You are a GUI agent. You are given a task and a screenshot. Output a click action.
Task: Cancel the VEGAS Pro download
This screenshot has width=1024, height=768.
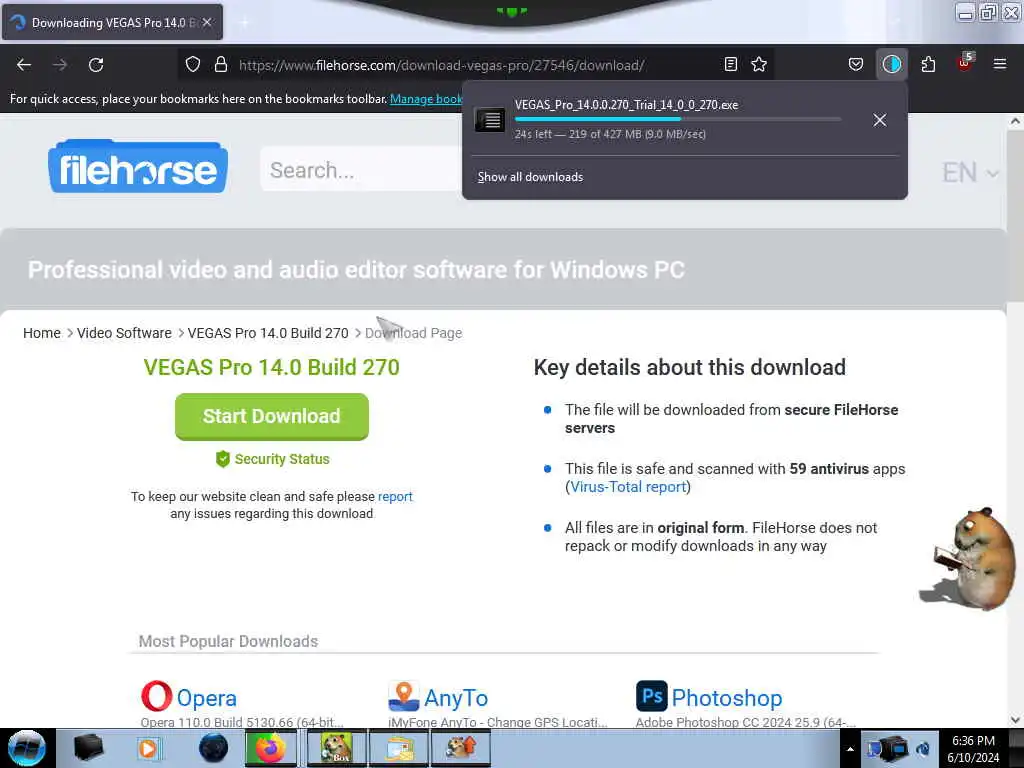(x=880, y=120)
